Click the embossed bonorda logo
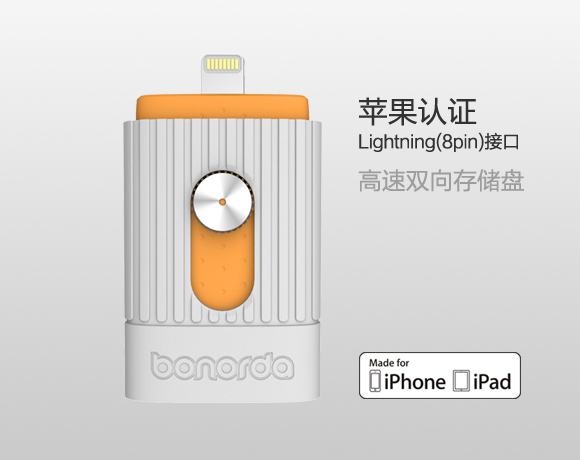This screenshot has width=580, height=460. pyautogui.click(x=222, y=366)
